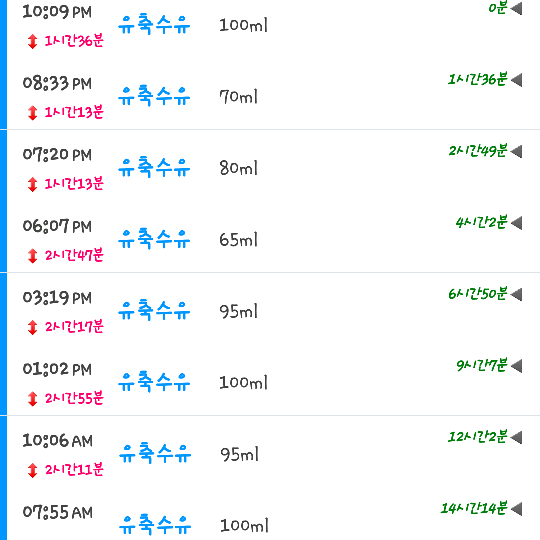Click the gray arrow beside 0분
Image resolution: width=540 pixels, height=540 pixels.
tap(516, 9)
